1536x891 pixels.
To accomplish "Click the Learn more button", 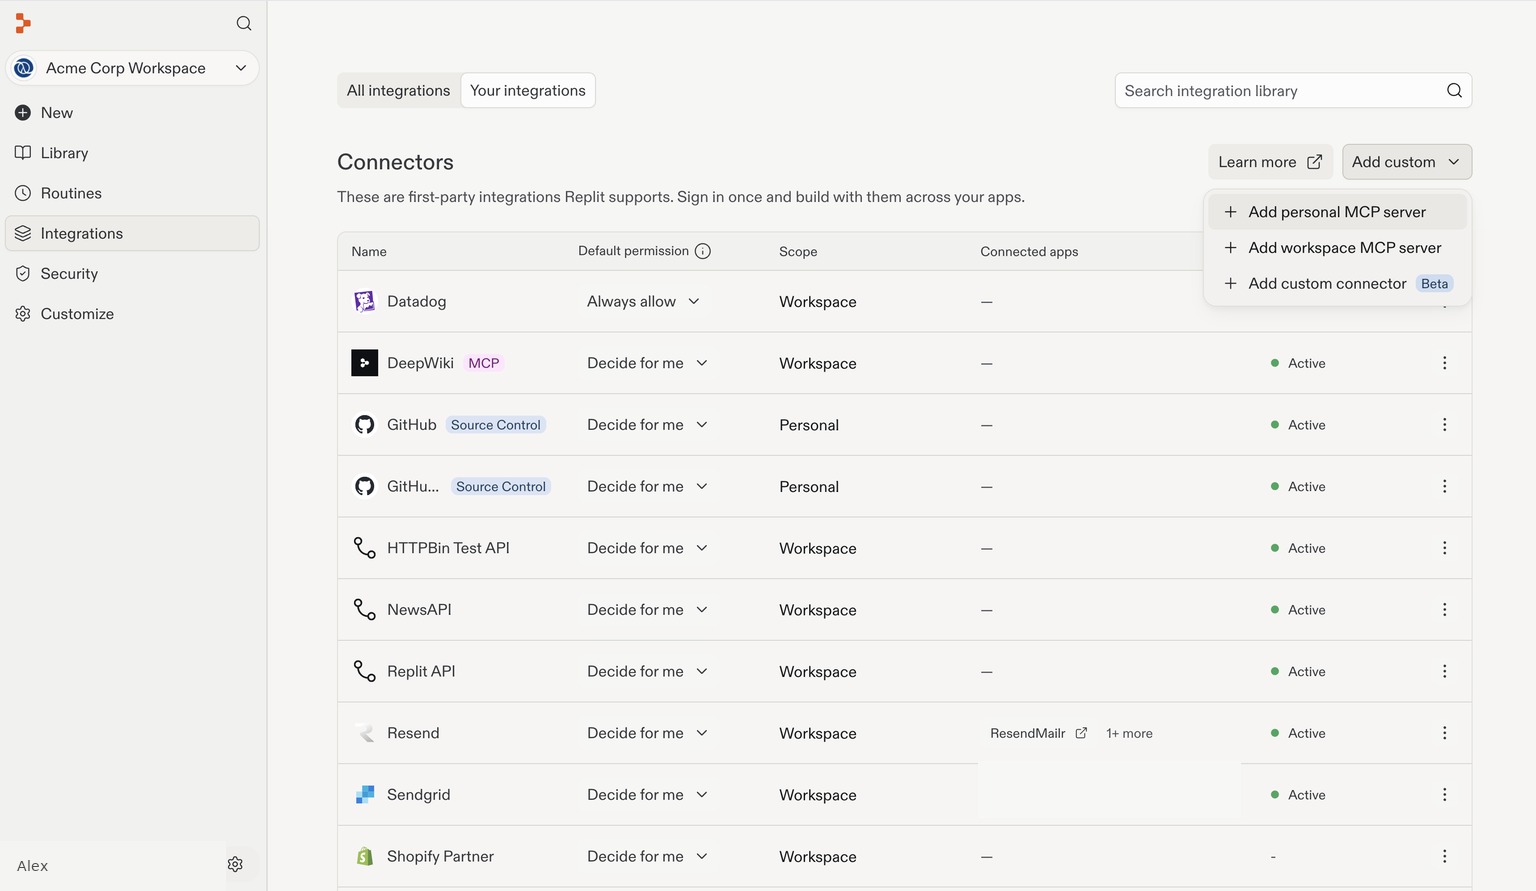I will (x=1270, y=162).
